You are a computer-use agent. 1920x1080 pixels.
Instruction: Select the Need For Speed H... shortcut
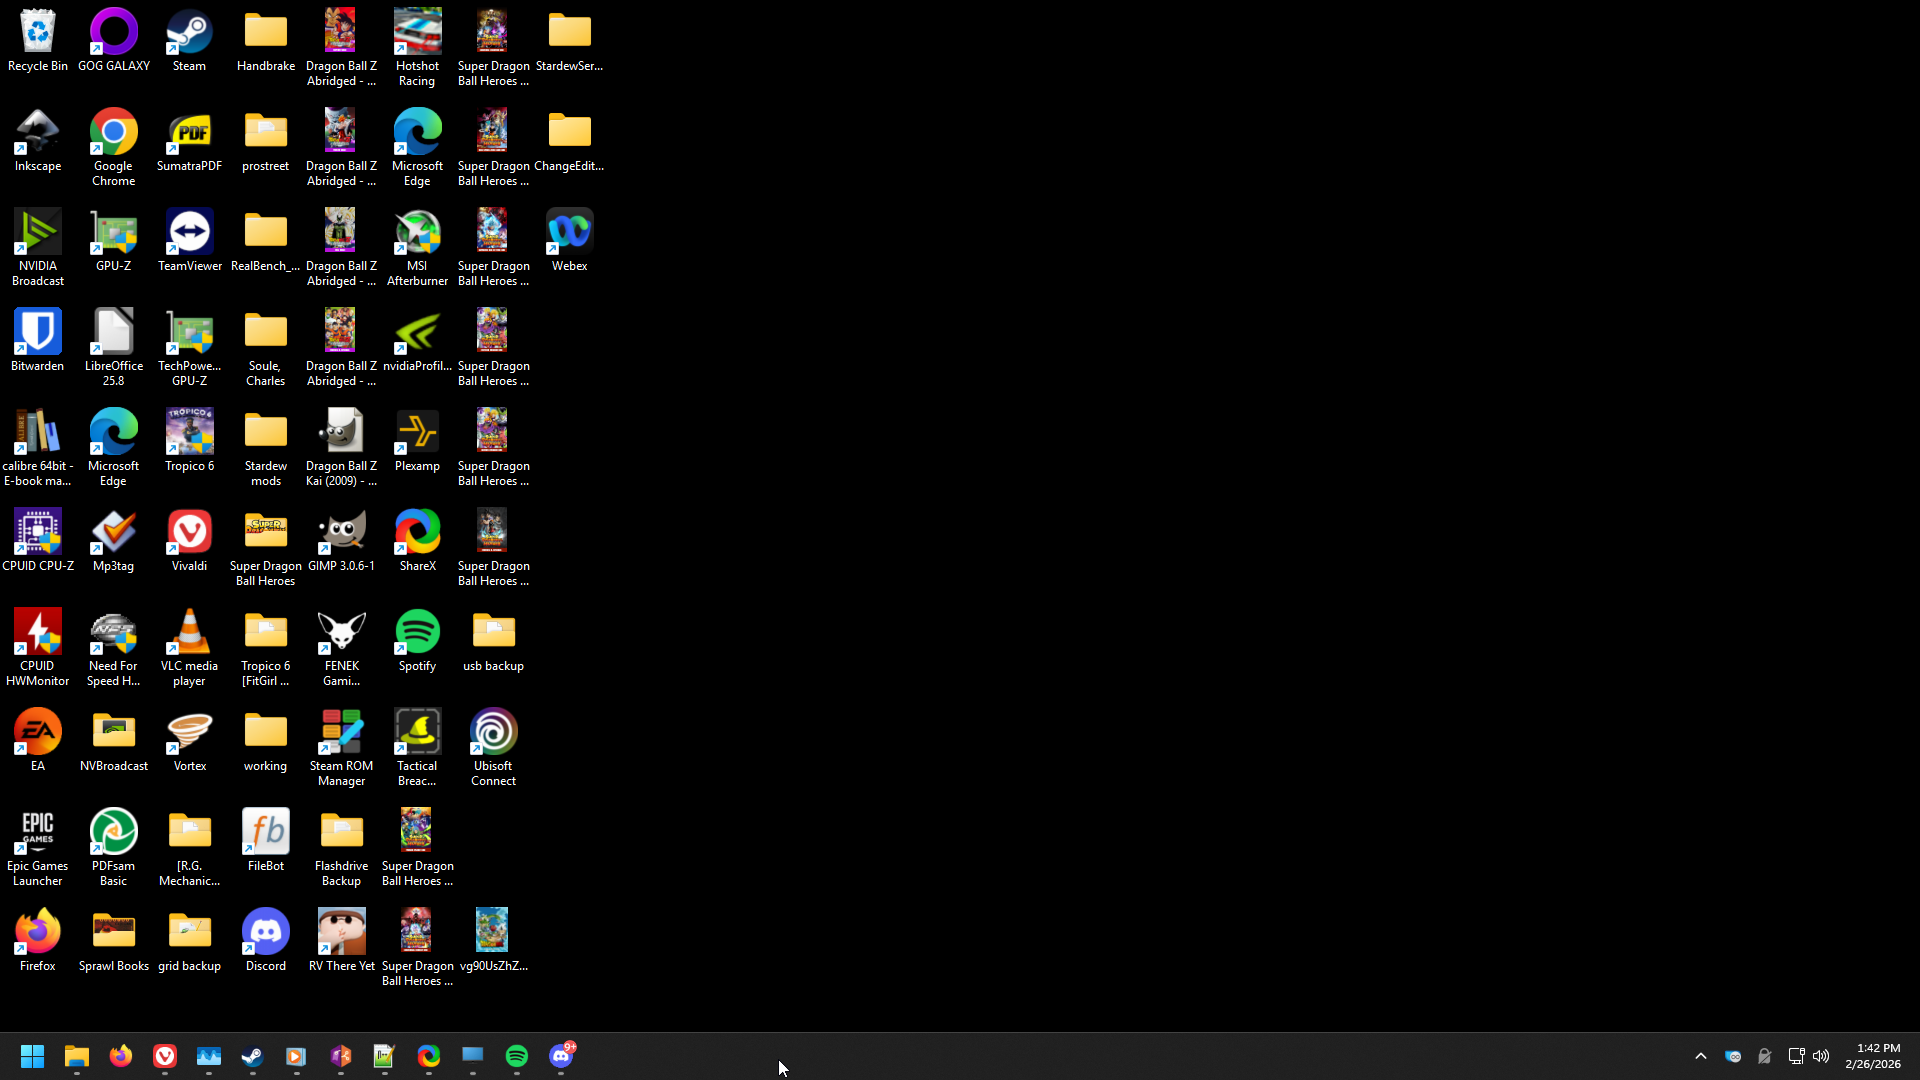[x=114, y=648]
